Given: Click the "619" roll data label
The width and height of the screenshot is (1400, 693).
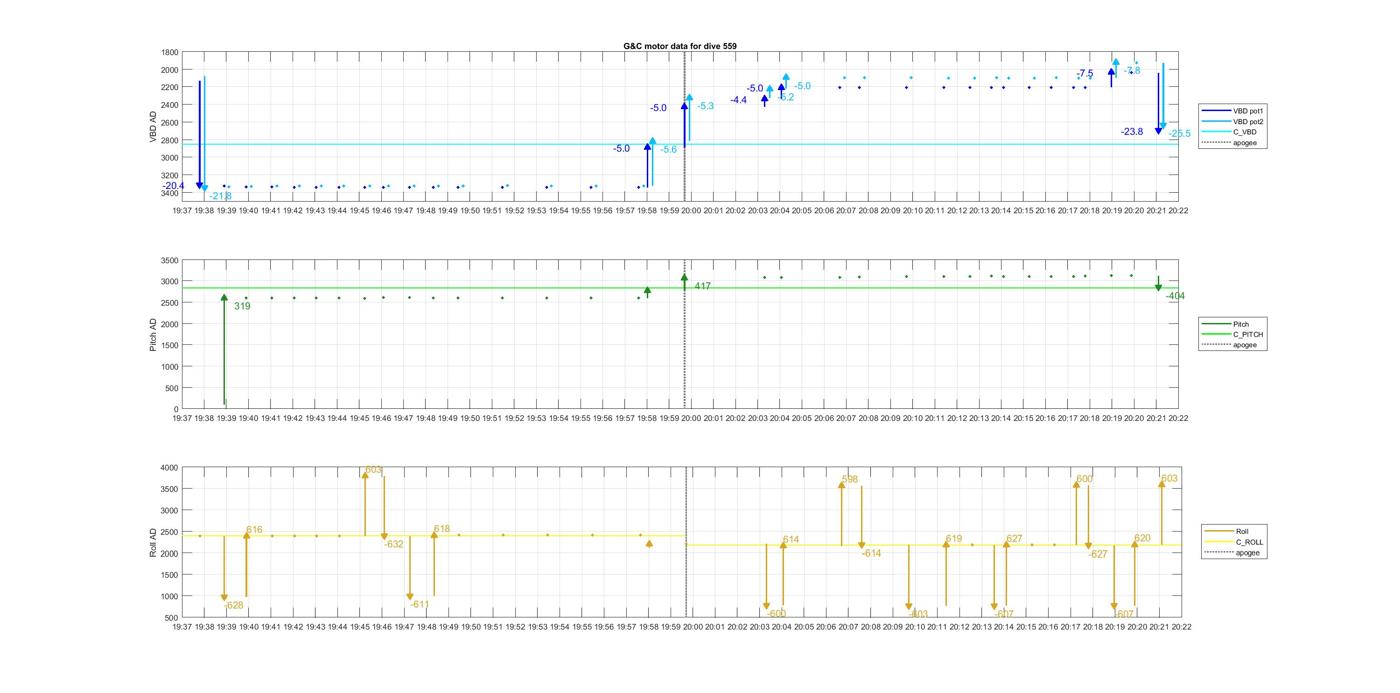Looking at the screenshot, I should [954, 540].
